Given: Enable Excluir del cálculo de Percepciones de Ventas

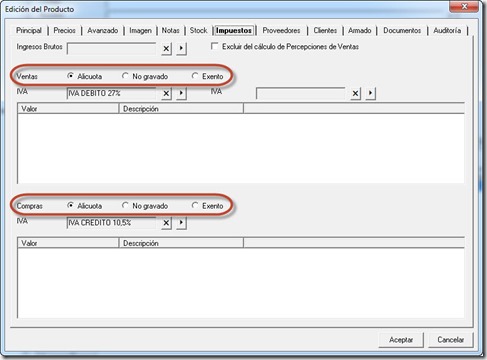Looking at the screenshot, I should [215, 46].
